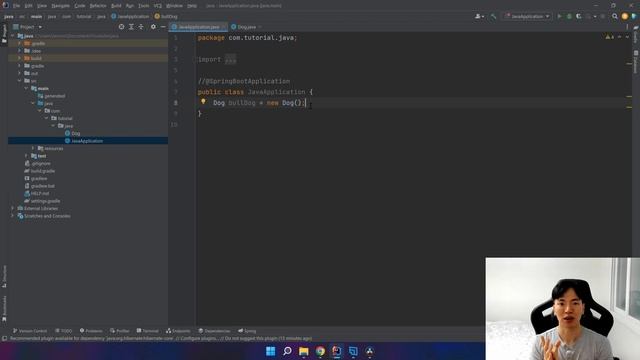Open the TODO tool window
The image size is (640, 360).
coord(64,331)
